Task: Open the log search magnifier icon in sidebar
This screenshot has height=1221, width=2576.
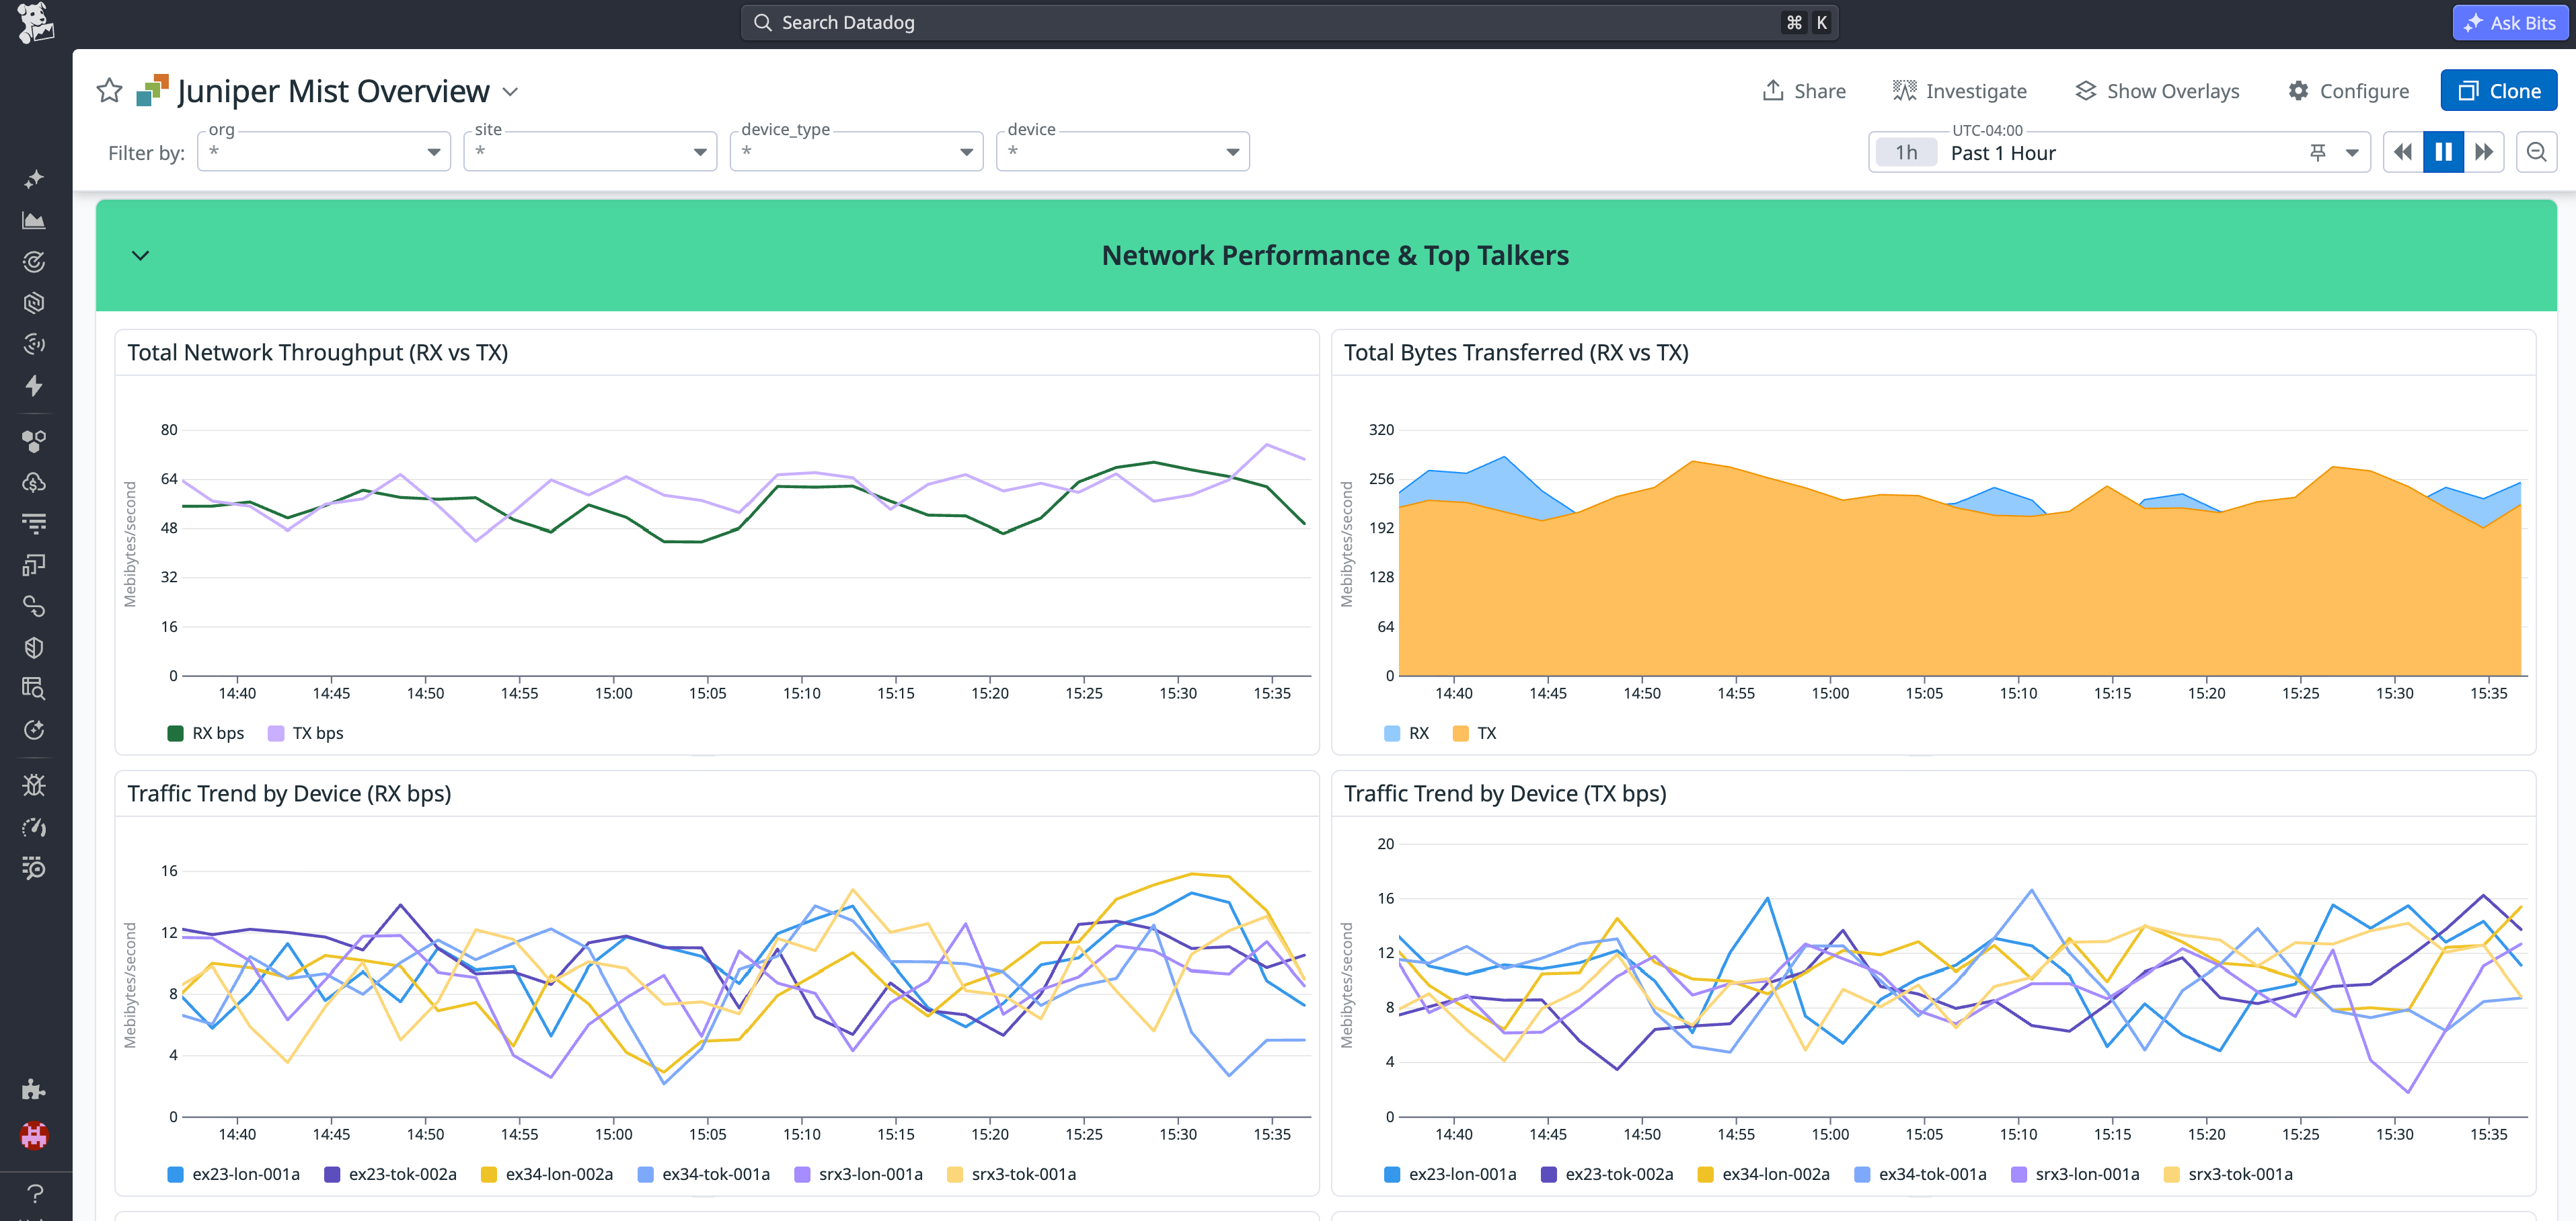Action: (x=34, y=688)
